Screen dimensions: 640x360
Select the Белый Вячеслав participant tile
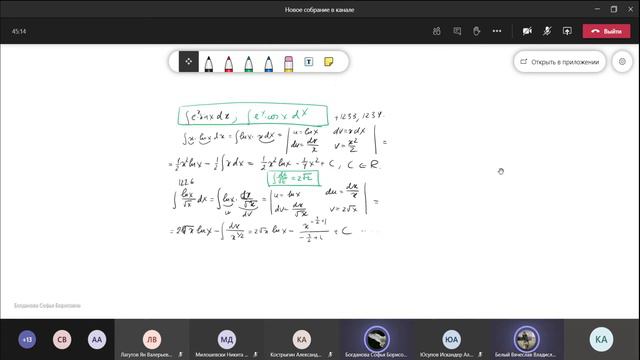tap(527, 340)
